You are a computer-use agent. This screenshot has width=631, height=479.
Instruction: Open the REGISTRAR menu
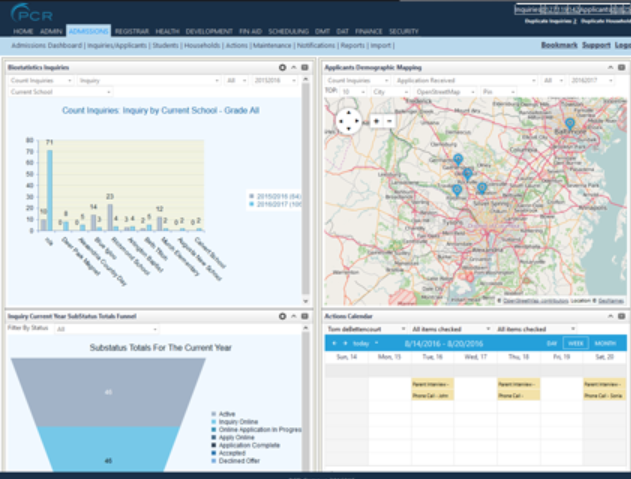pos(132,31)
